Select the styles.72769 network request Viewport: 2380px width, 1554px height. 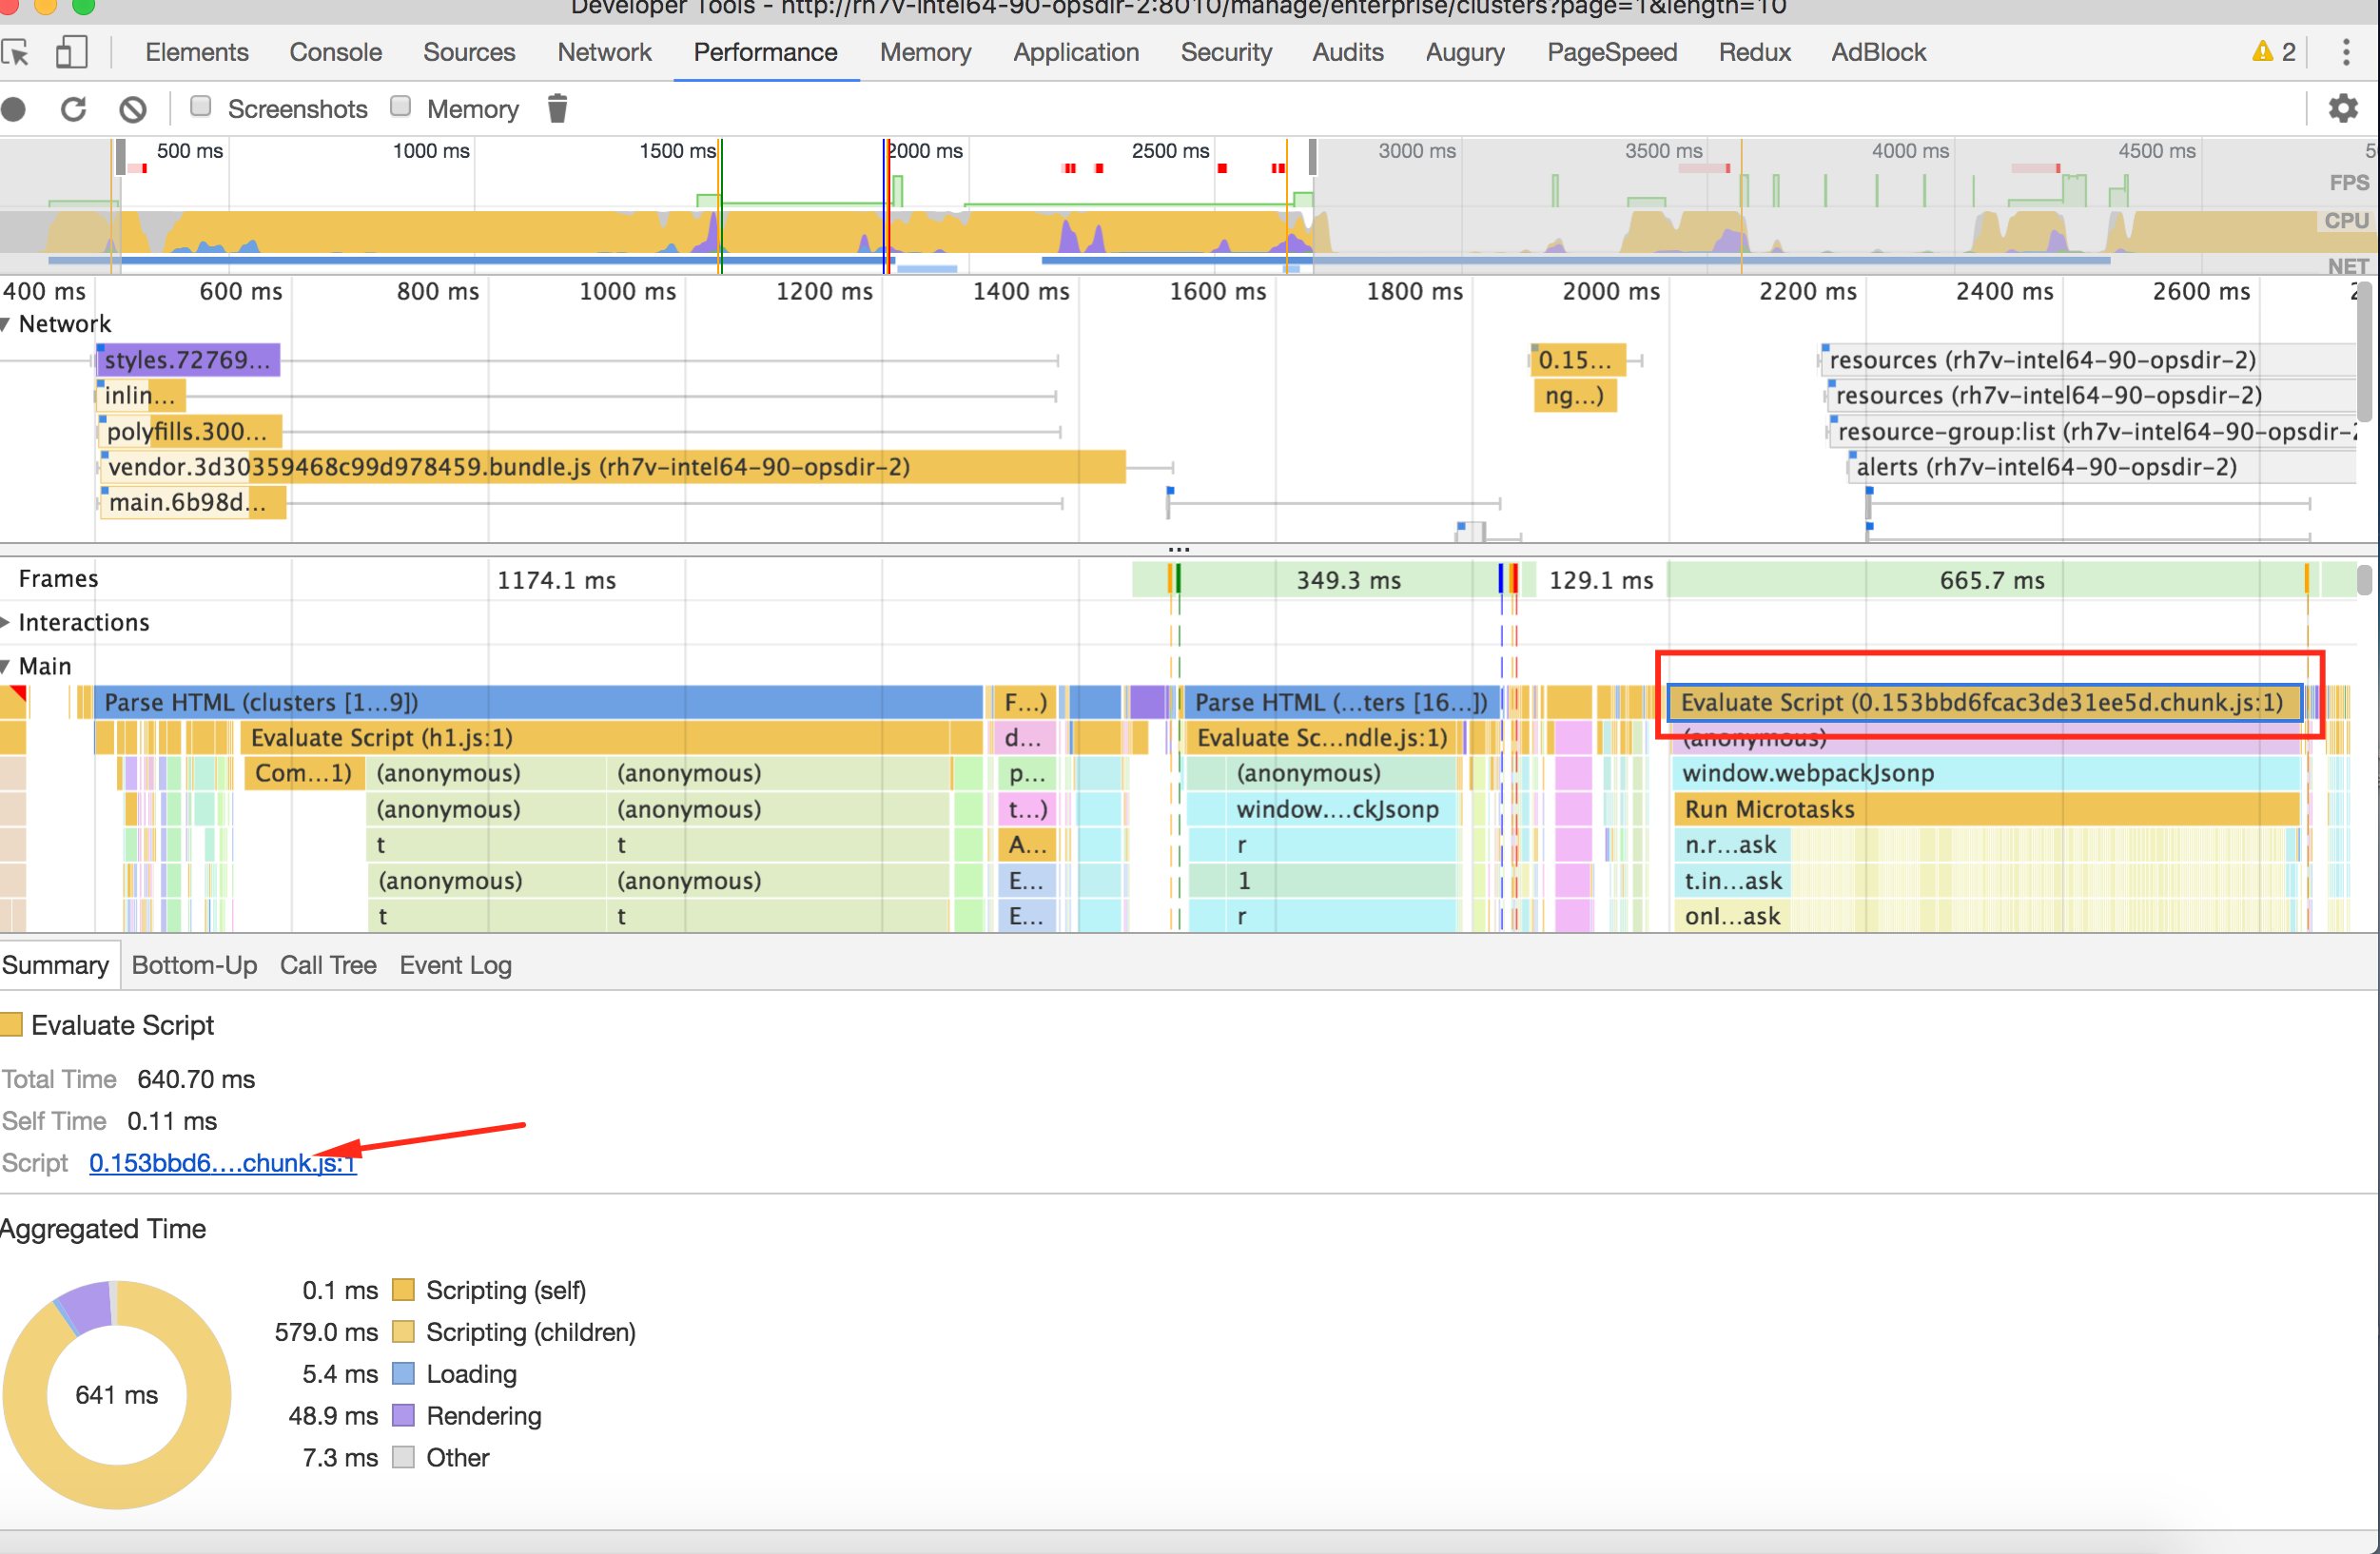point(188,360)
